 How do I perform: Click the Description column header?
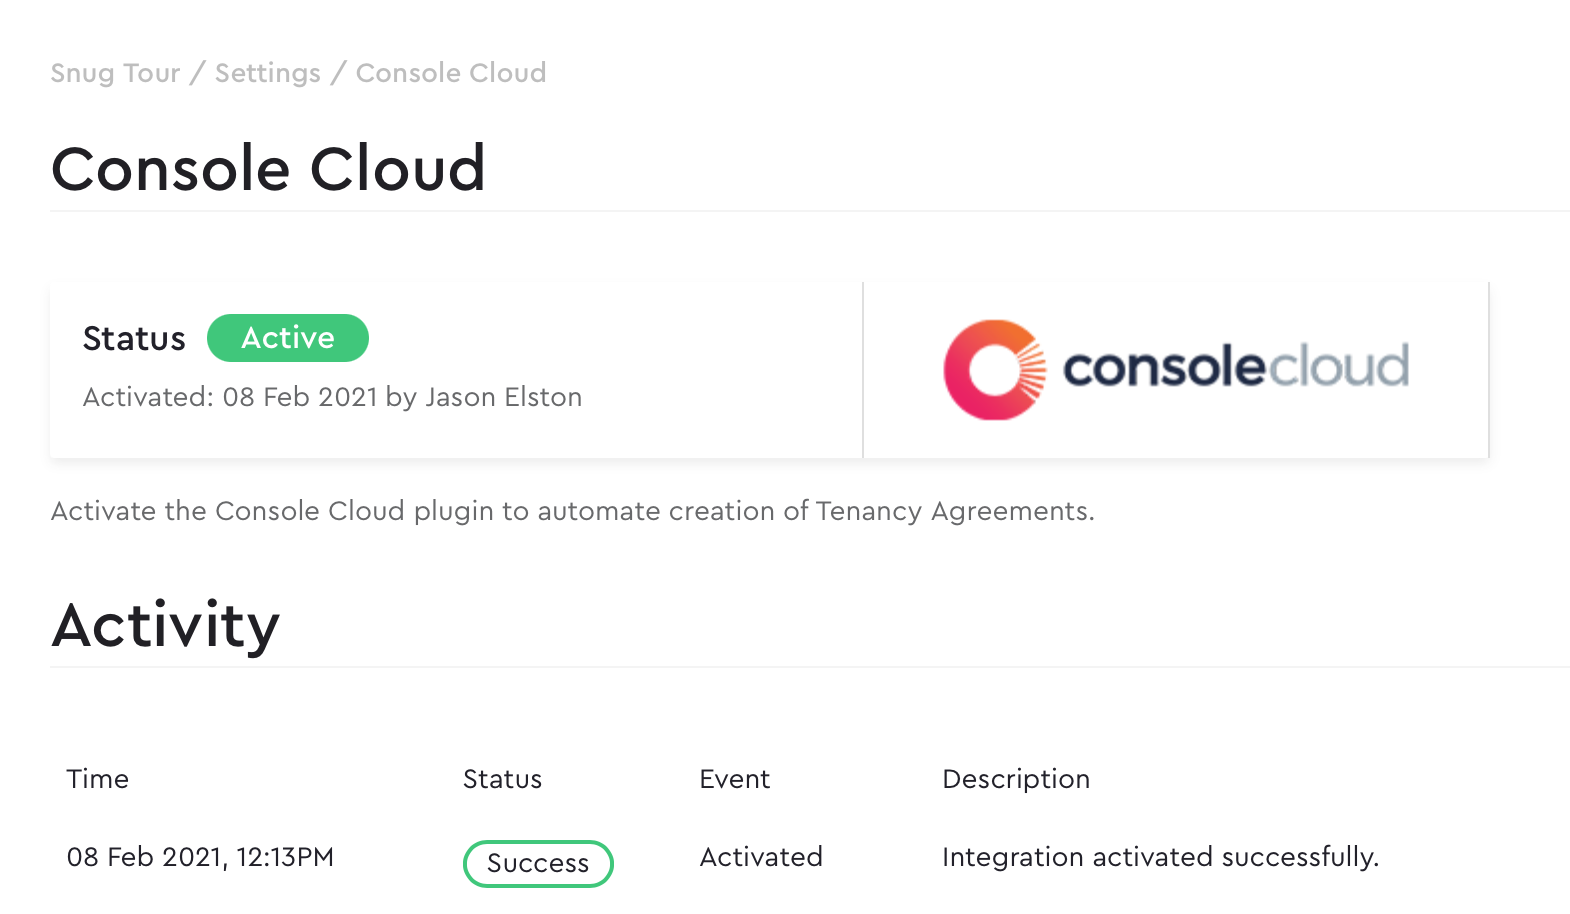tap(1016, 779)
